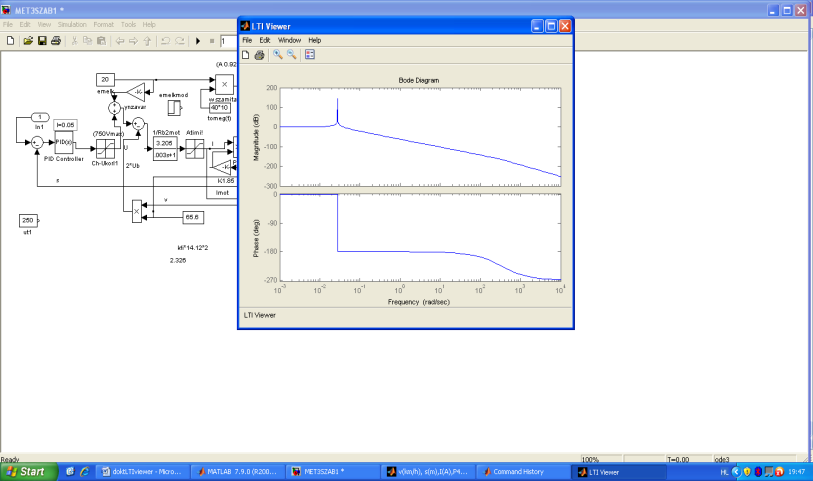Paste clipboard in Simulink toolbar

click(101, 40)
